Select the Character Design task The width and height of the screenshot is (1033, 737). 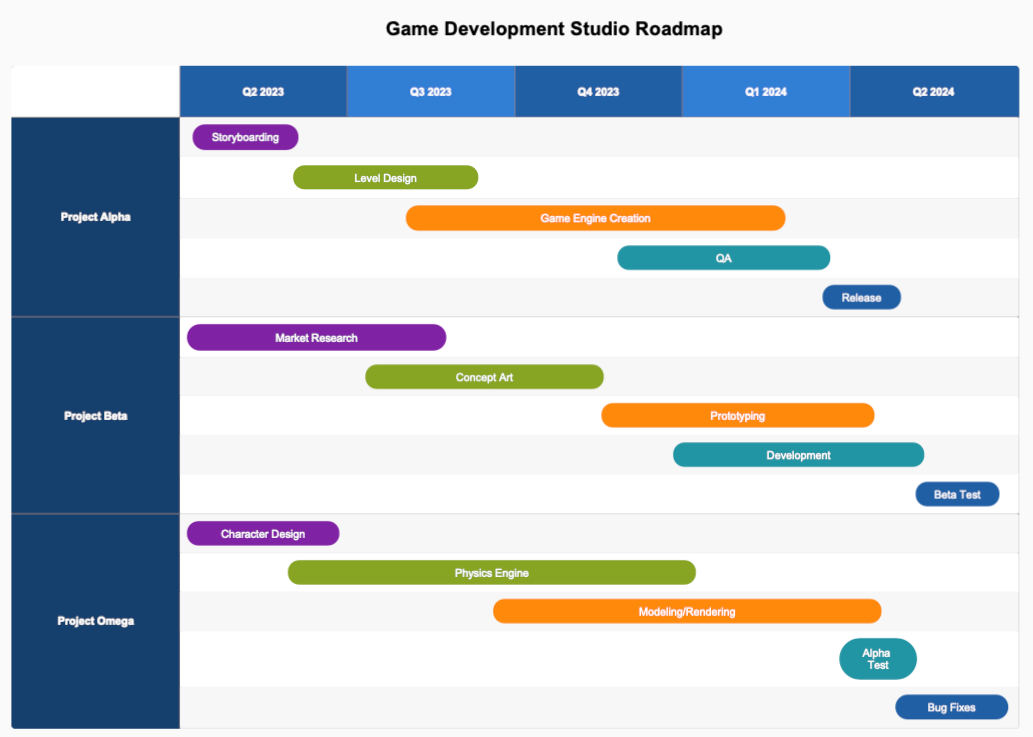[x=263, y=533]
